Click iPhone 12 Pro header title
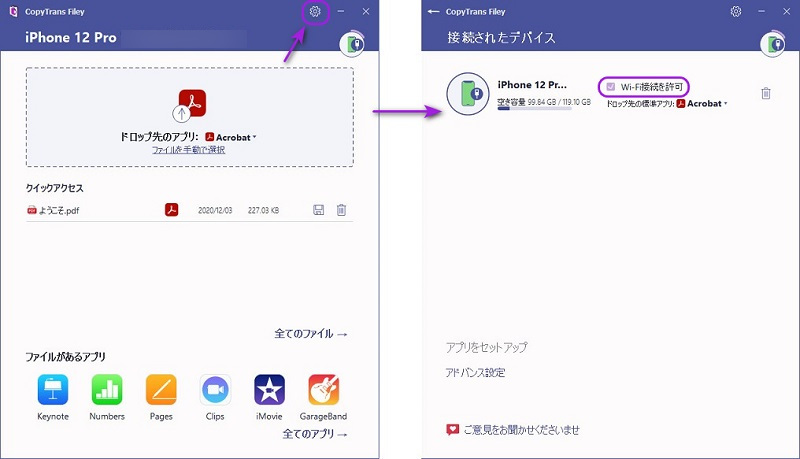The width and height of the screenshot is (800, 459). tap(71, 37)
